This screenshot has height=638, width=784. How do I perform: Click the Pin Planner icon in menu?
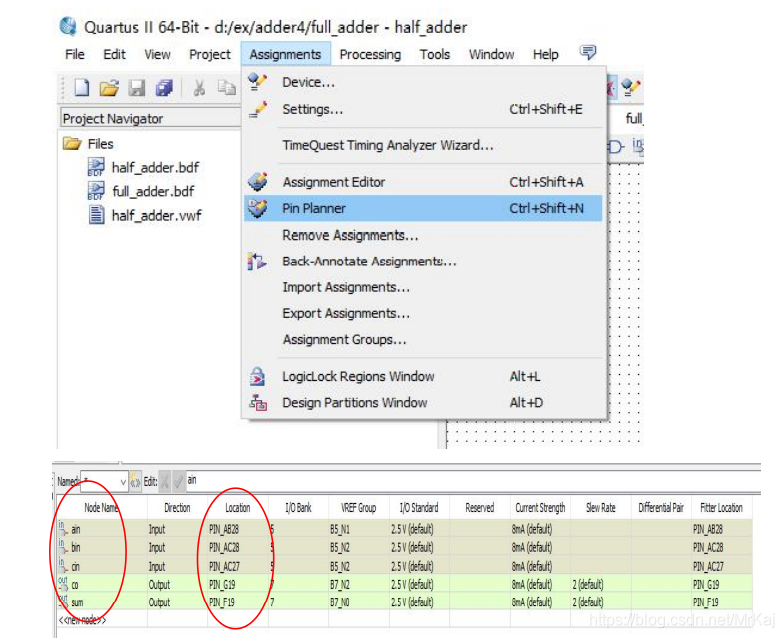258,208
